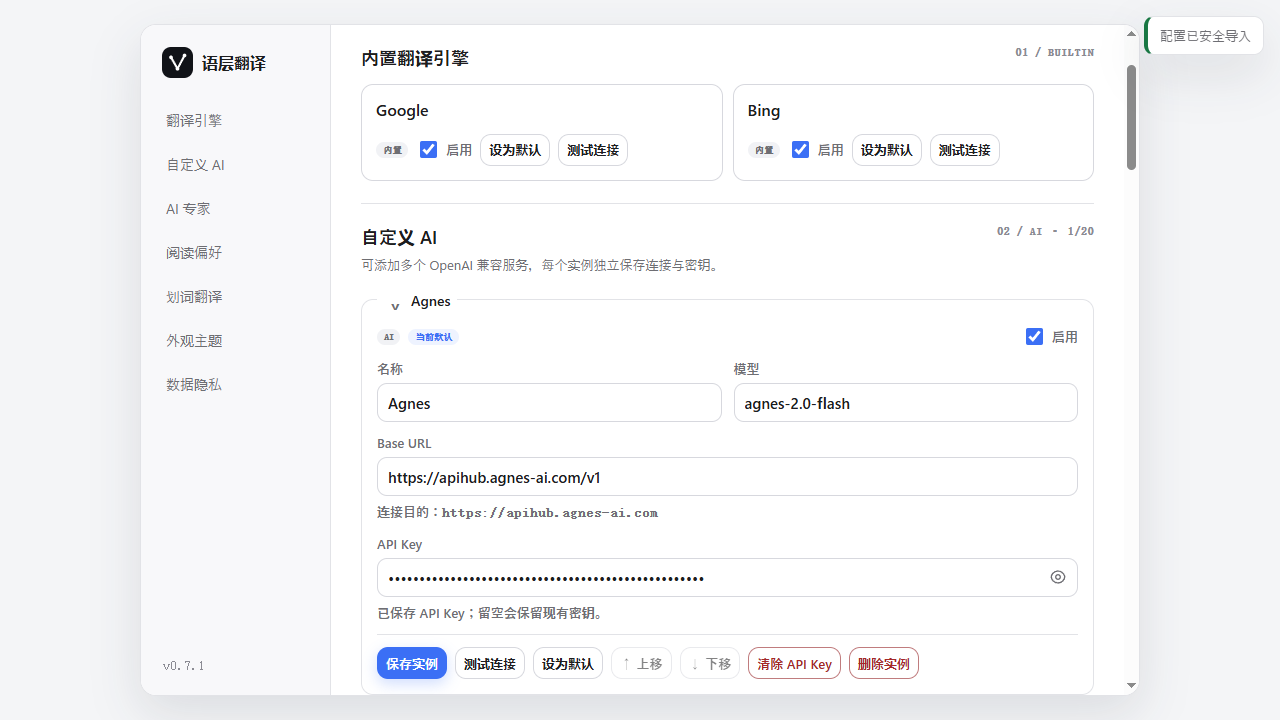This screenshot has height=720, width=1280.
Task: Click the 下移 move down button
Action: [x=710, y=663]
